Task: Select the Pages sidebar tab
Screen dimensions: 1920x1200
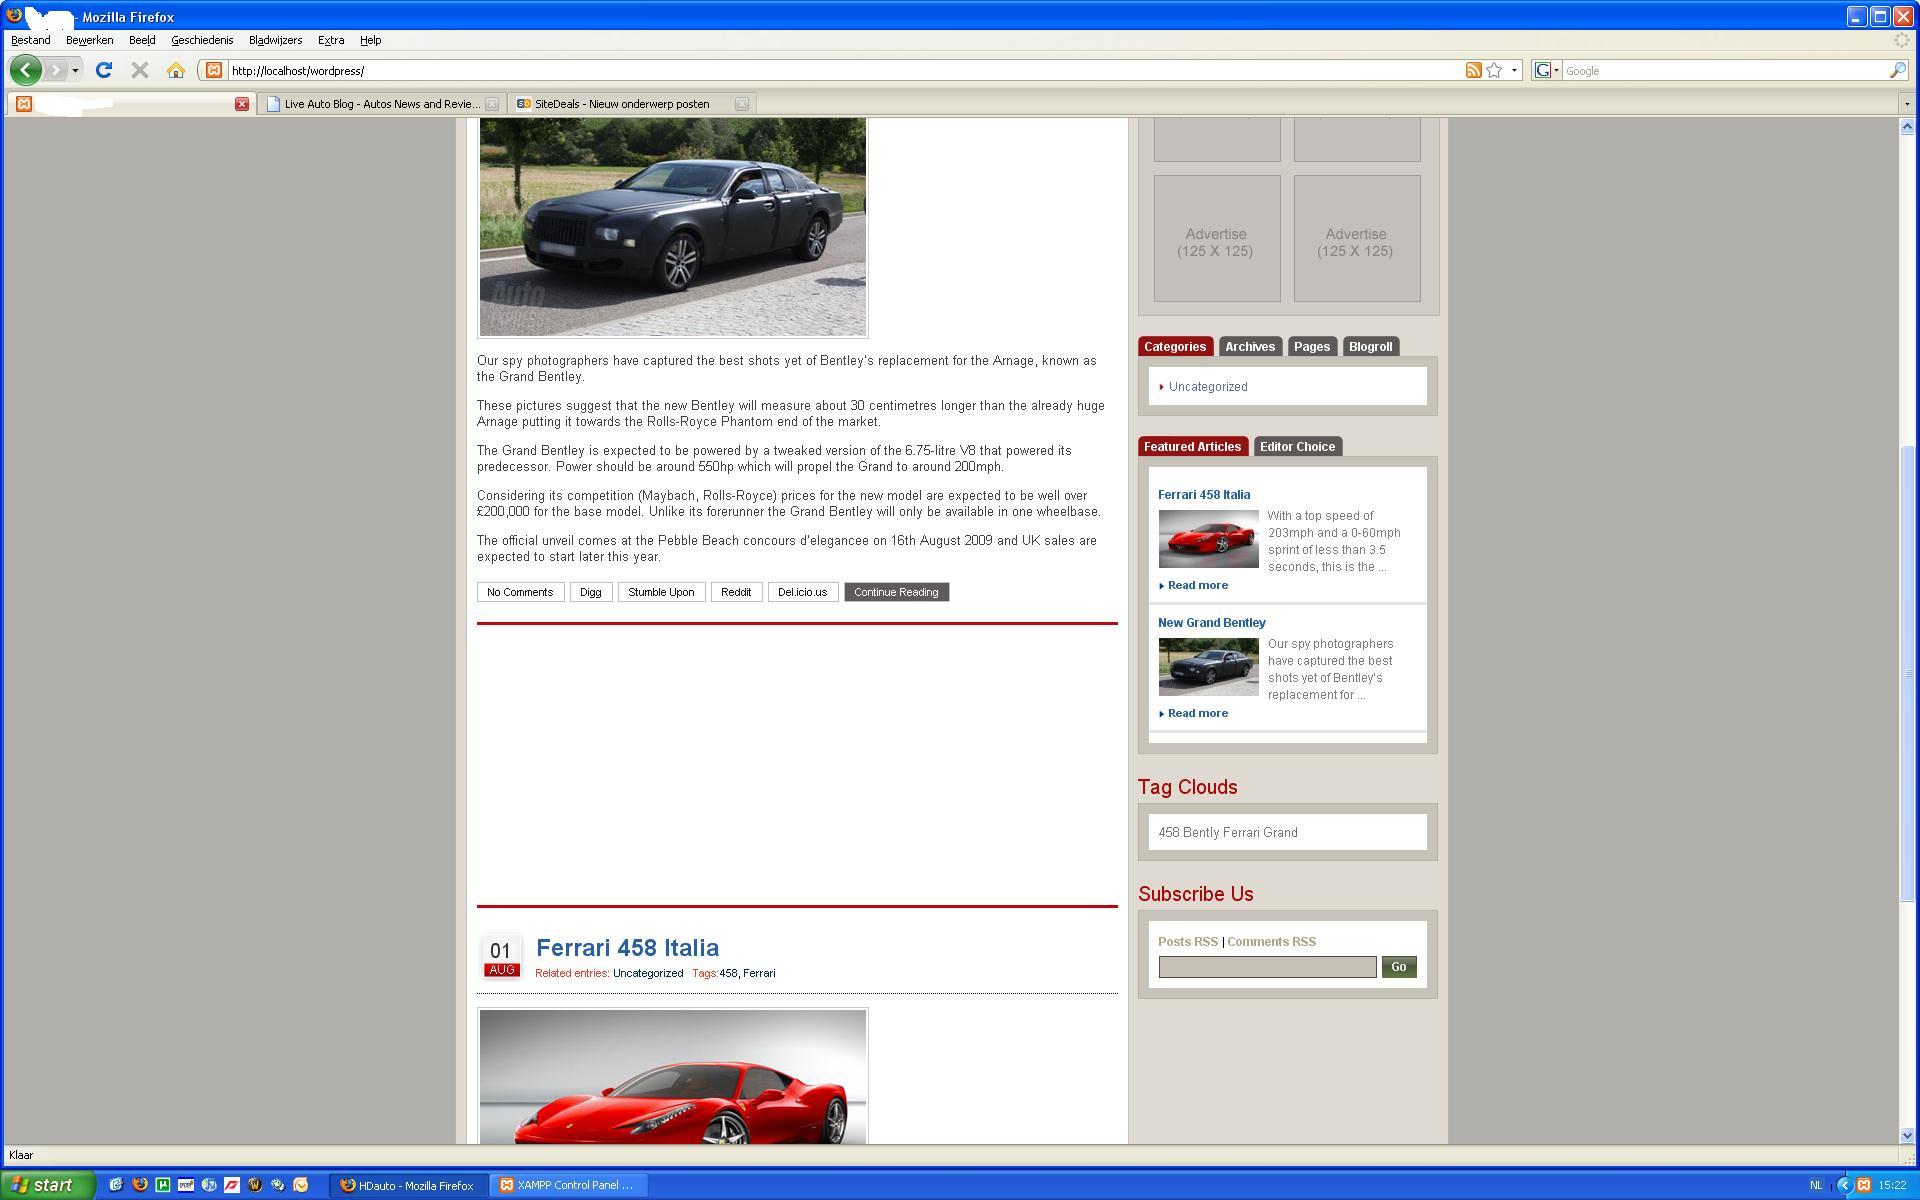Action: [1312, 346]
